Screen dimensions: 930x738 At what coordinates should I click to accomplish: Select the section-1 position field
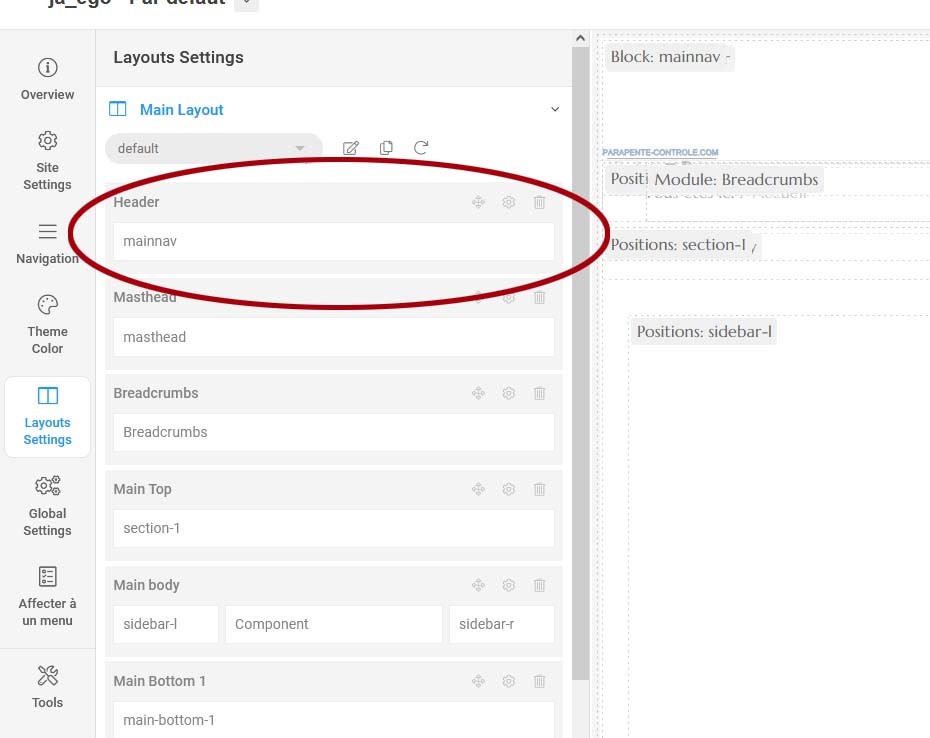334,529
